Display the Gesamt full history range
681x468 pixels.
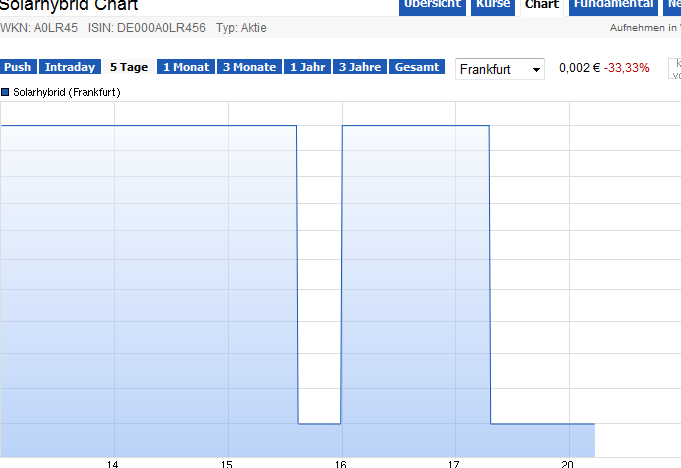416,67
